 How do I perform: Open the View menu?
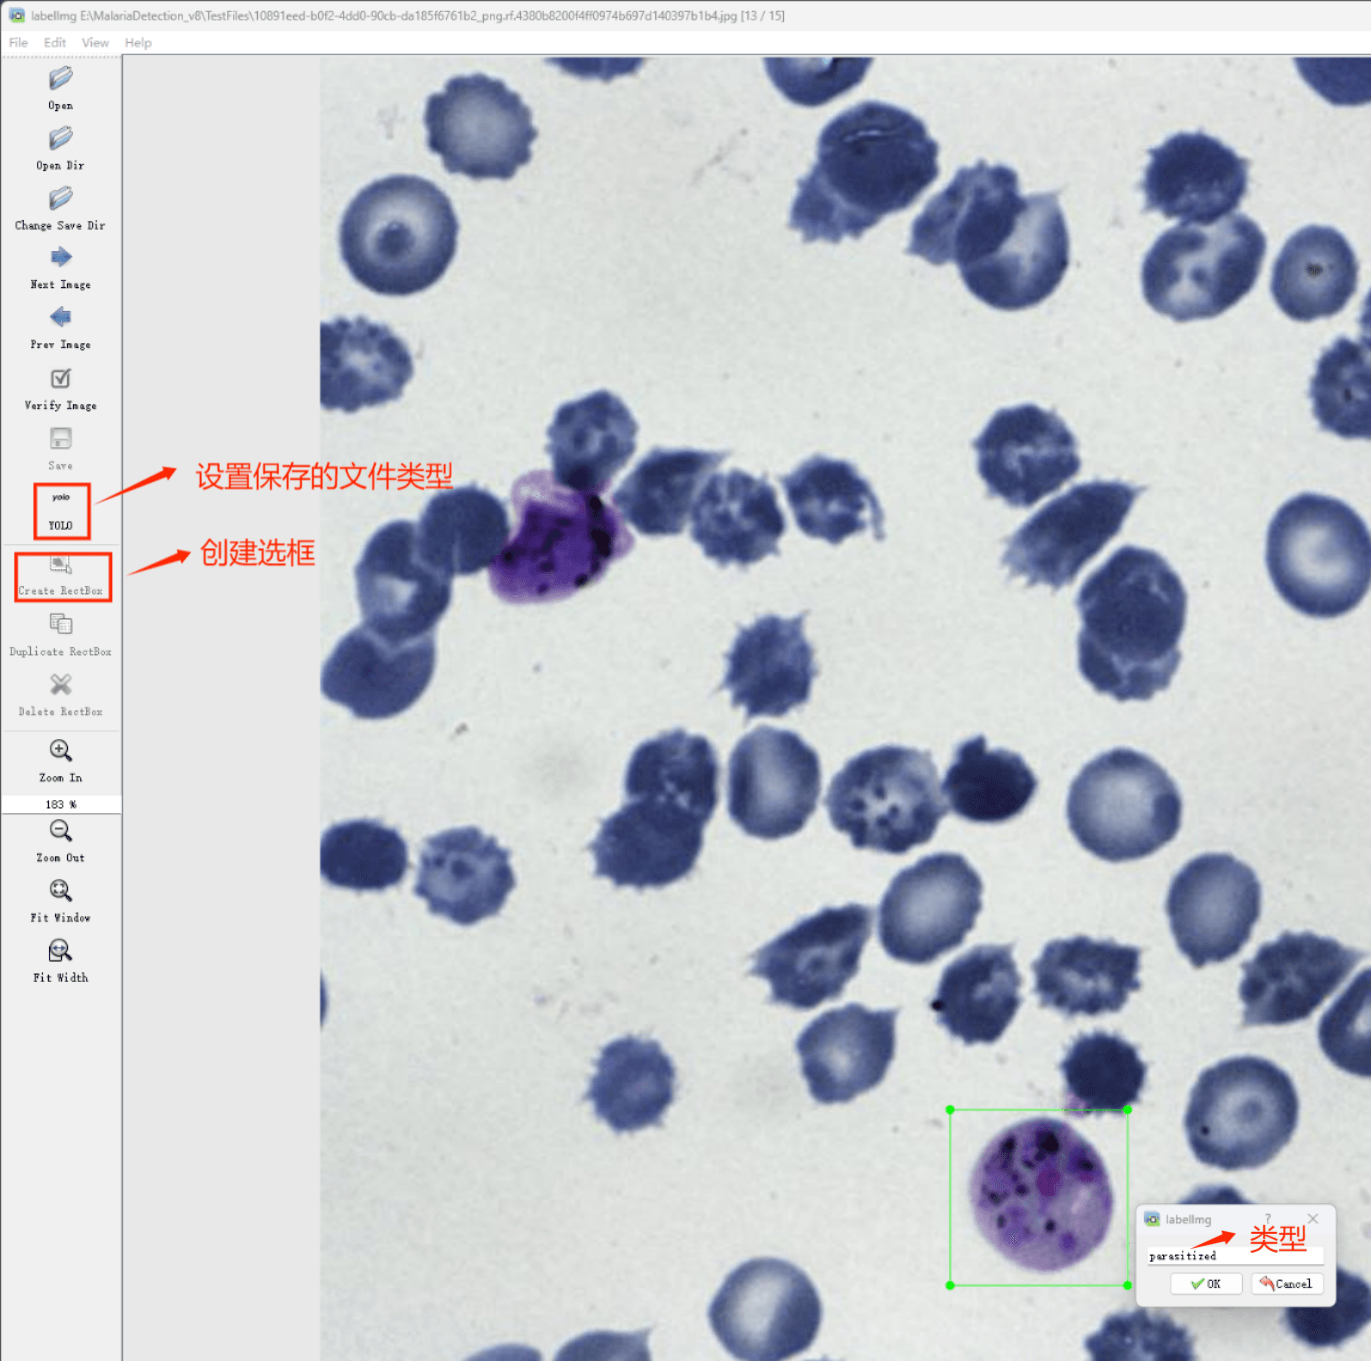pos(95,43)
